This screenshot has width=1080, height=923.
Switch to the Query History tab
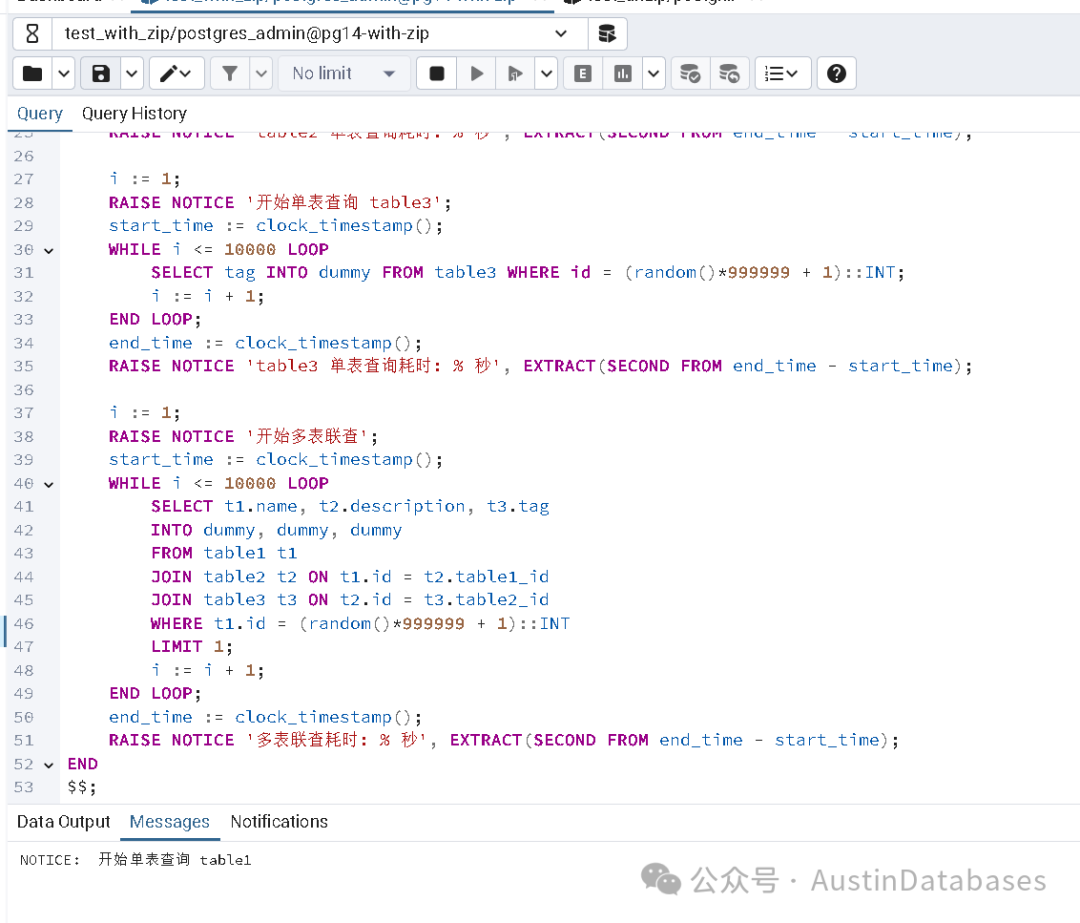pyautogui.click(x=134, y=113)
